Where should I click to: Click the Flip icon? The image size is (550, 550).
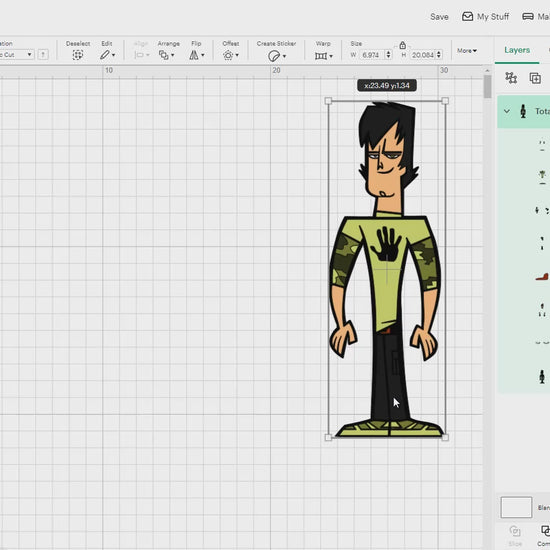pos(194,55)
